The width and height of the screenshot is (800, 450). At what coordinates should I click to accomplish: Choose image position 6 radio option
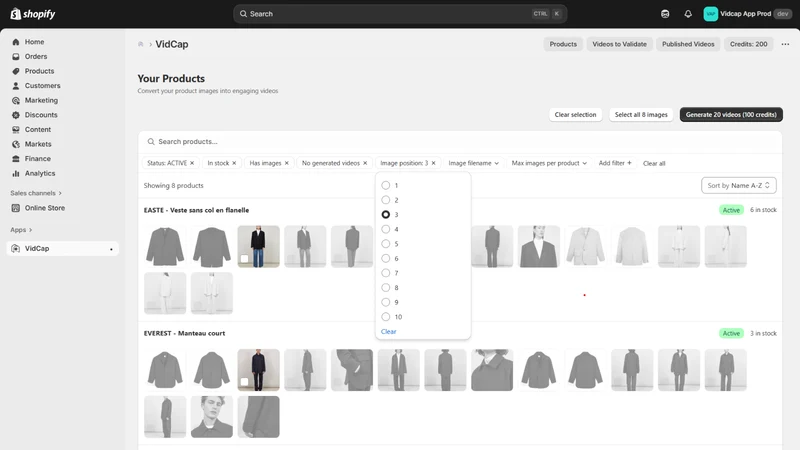386,259
